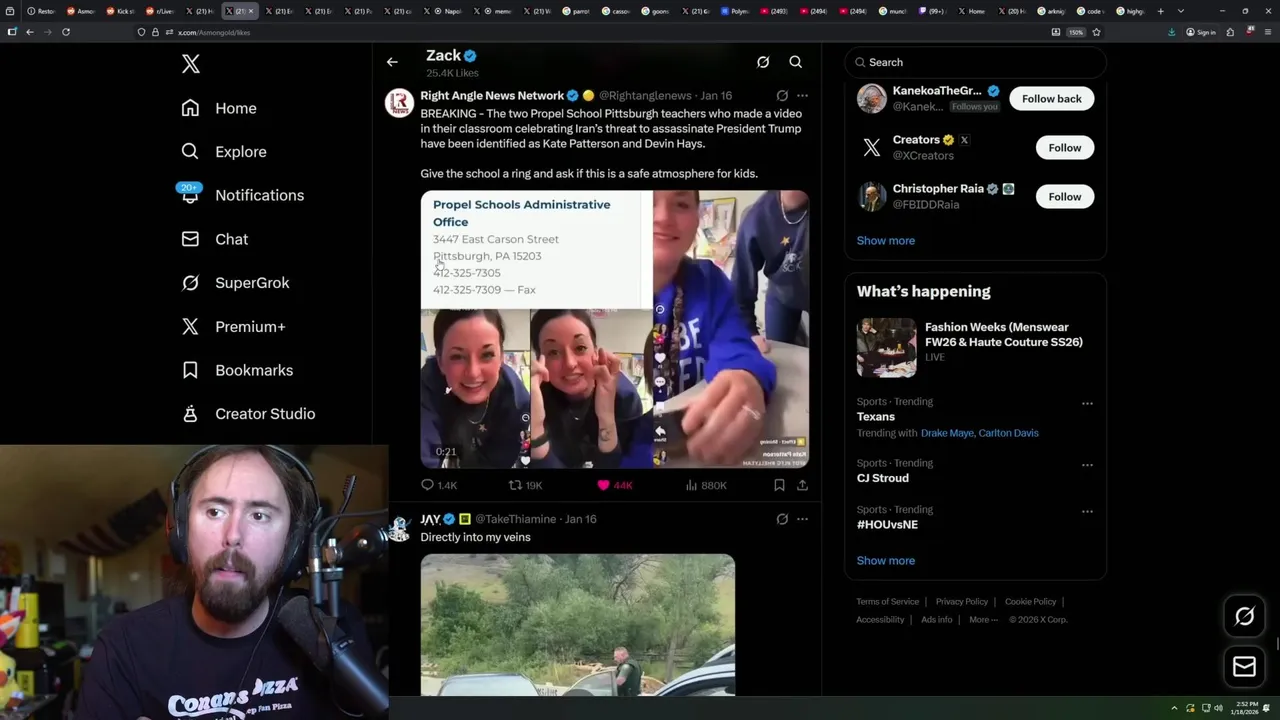Repost the Right Angle post with 19K reposts

click(x=525, y=485)
